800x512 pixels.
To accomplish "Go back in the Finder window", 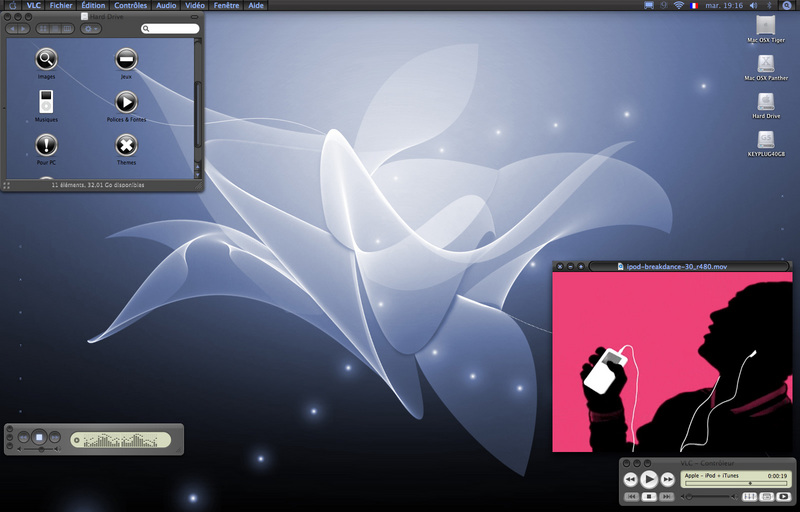I will click(x=11, y=29).
